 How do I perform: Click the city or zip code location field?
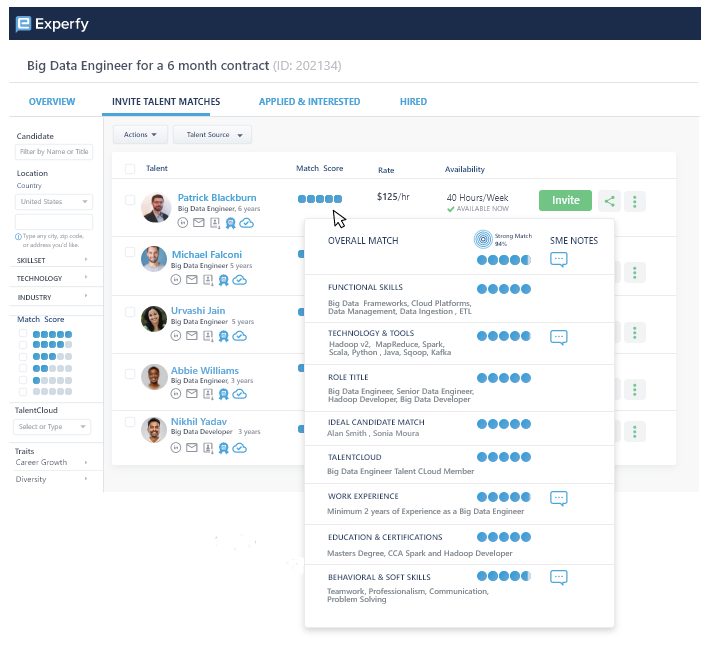[54, 222]
